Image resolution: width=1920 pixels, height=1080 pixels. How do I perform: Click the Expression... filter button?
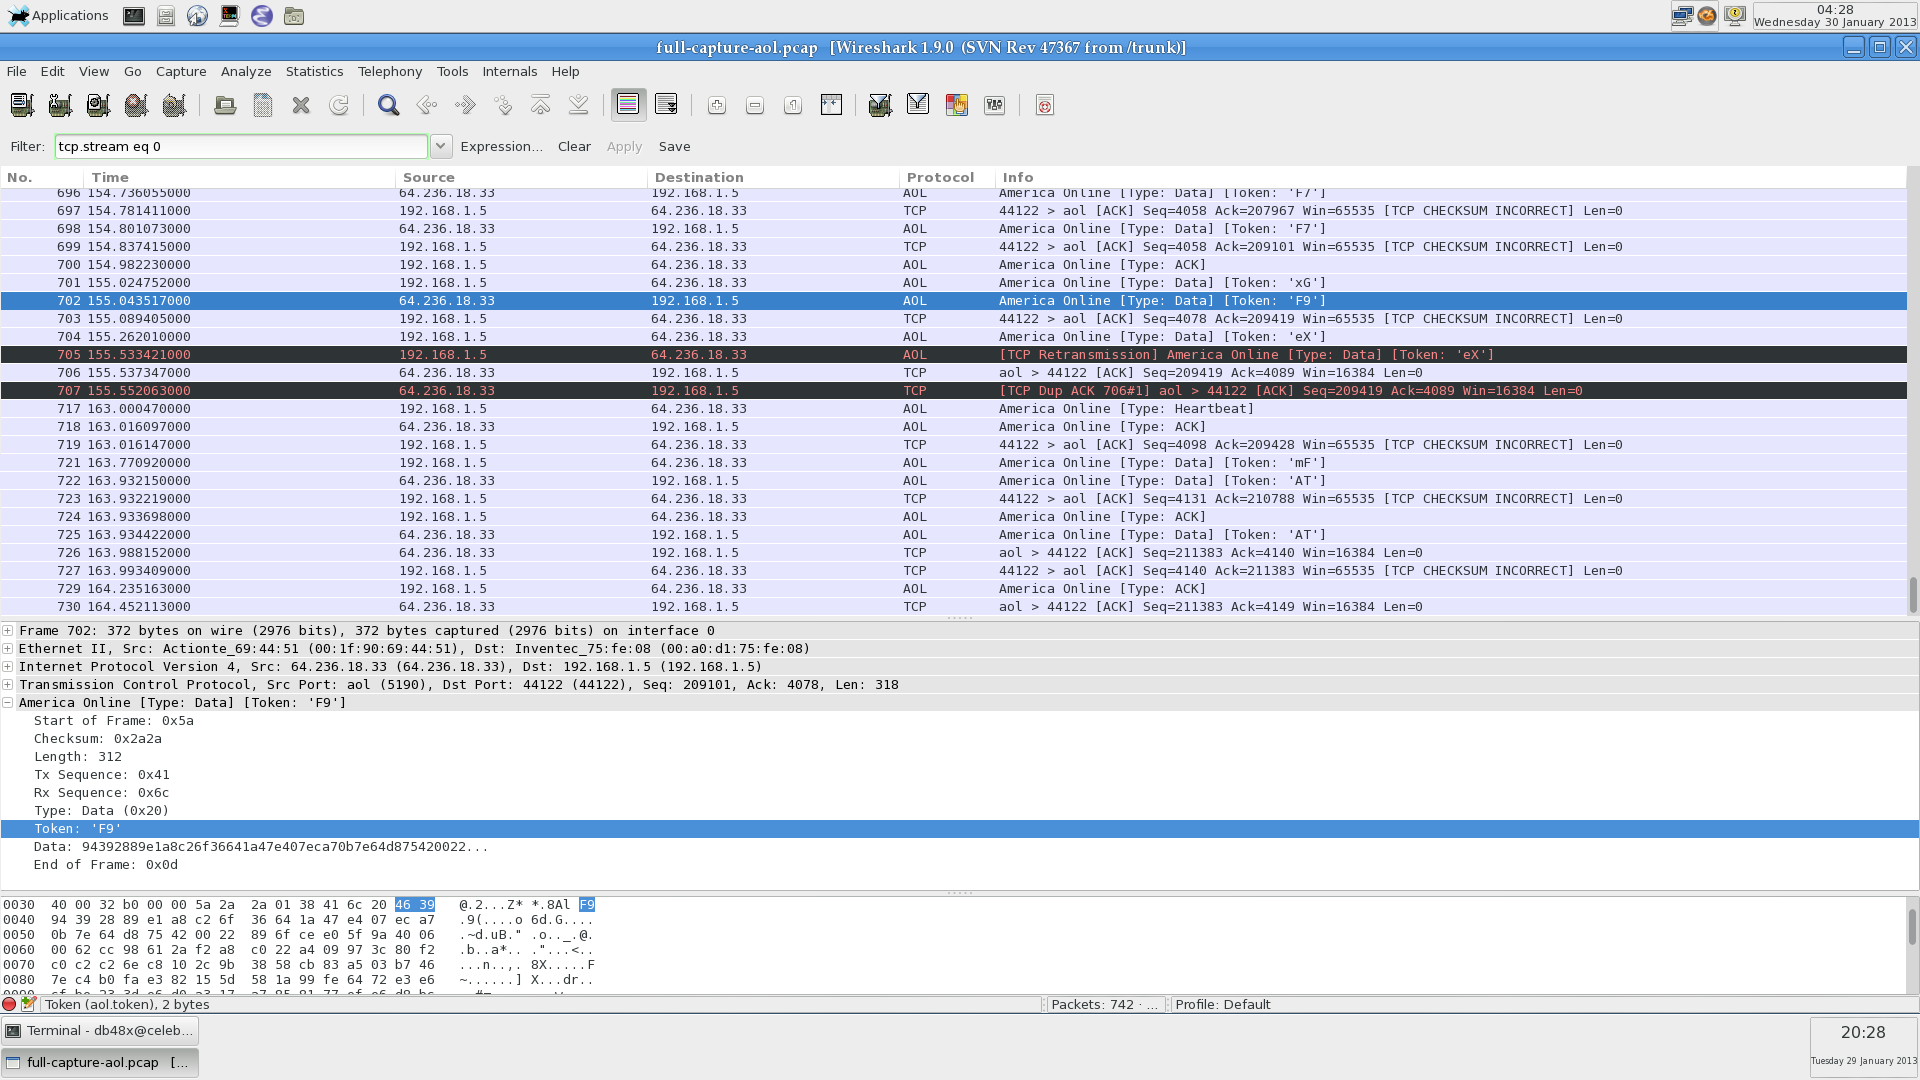501,146
